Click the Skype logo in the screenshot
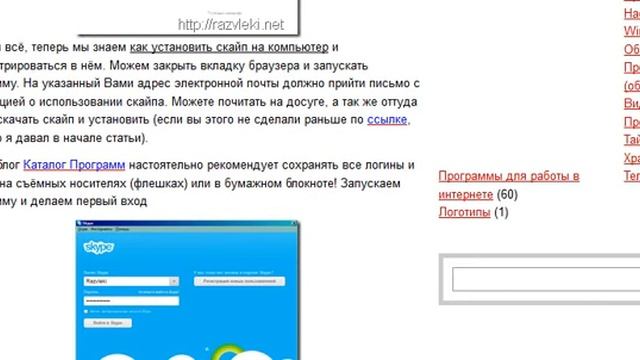Screen dimensions: 640x360 (x=98, y=247)
